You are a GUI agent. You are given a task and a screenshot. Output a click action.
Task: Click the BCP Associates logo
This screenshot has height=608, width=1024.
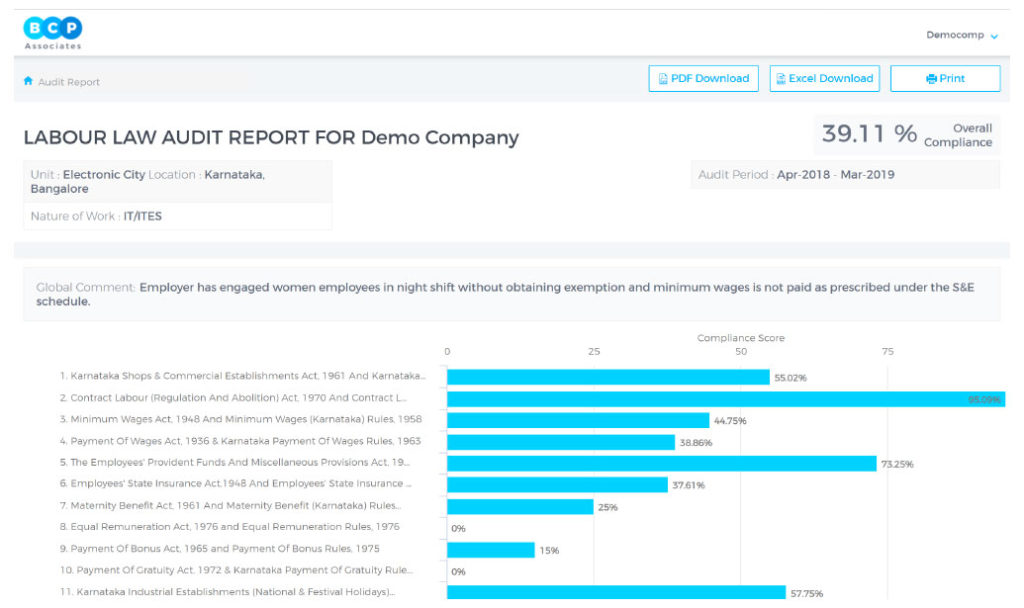[x=53, y=33]
